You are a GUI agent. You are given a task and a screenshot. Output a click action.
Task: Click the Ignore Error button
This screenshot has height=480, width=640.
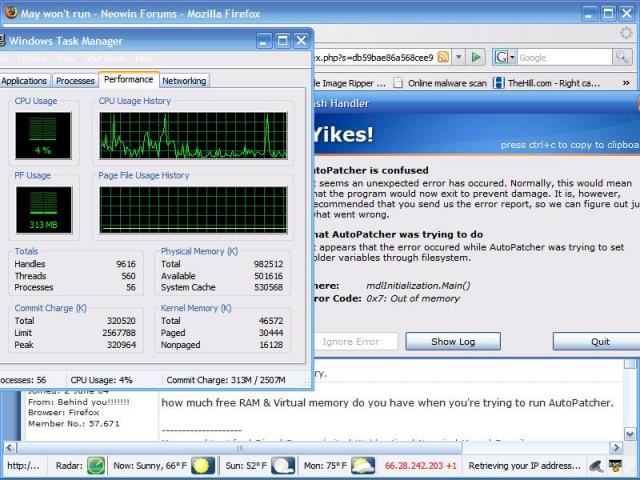pyautogui.click(x=354, y=341)
